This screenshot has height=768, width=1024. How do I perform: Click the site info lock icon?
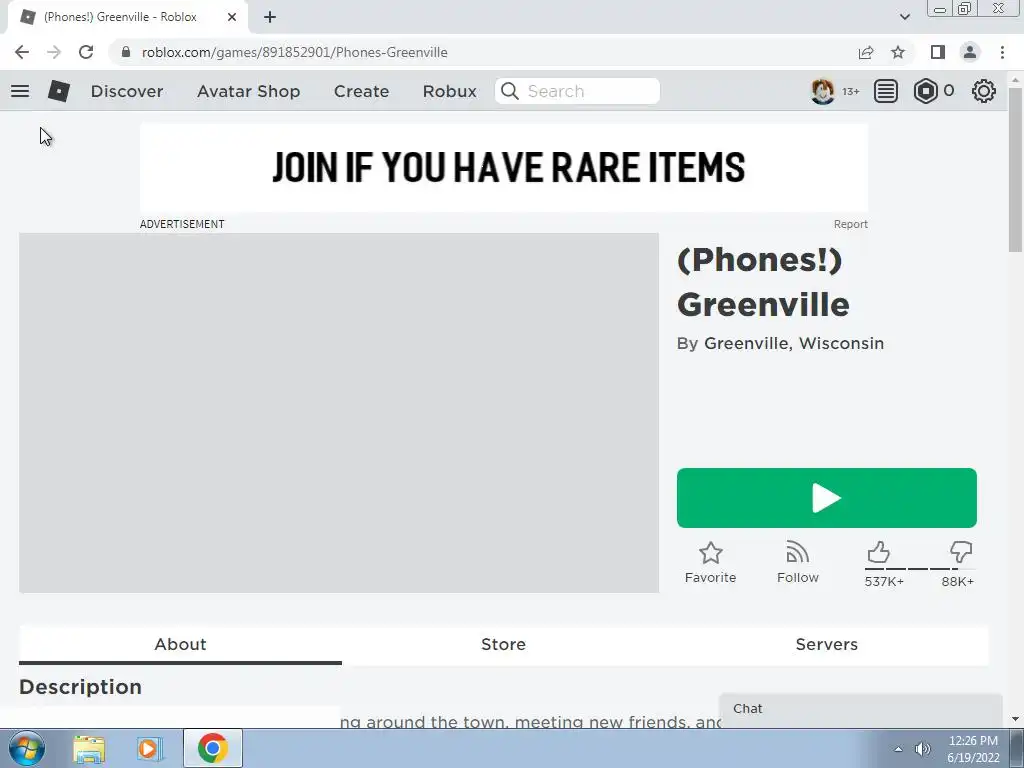point(126,52)
